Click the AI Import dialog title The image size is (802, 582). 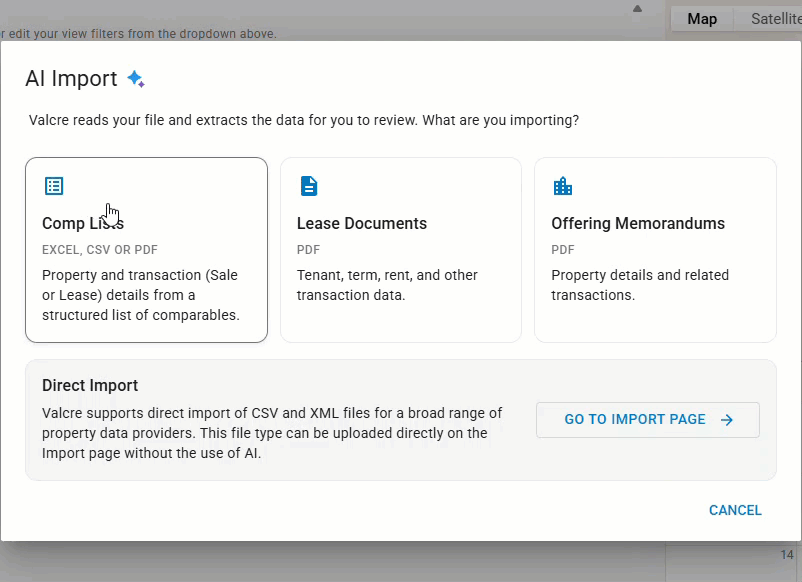72,79
